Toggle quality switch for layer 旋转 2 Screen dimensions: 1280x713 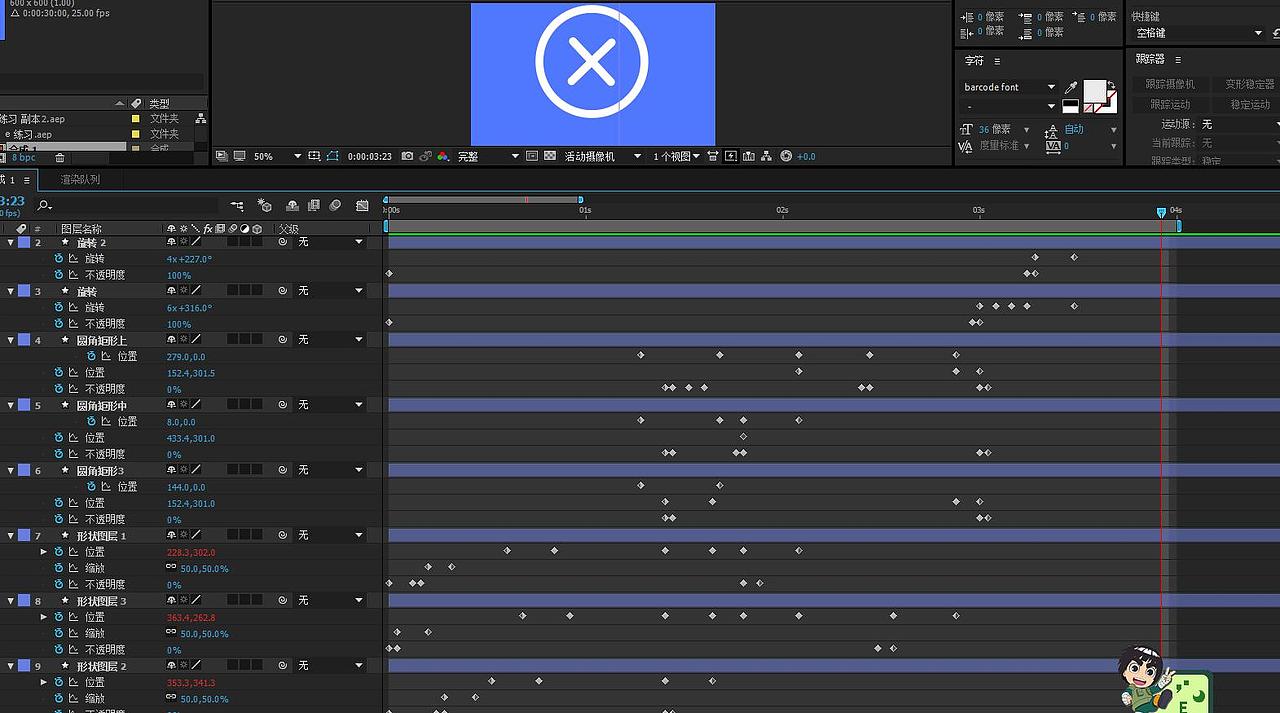coord(196,243)
